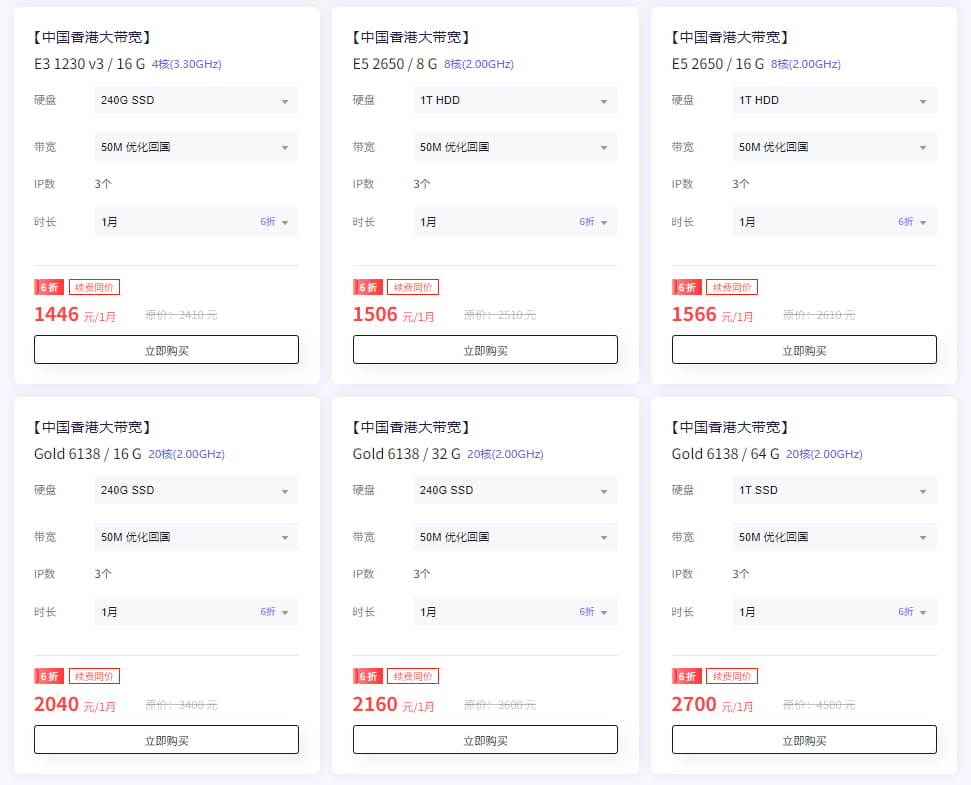Expand the 带宽 dropdown on the E5 2650 / 8 G card

tap(515, 147)
